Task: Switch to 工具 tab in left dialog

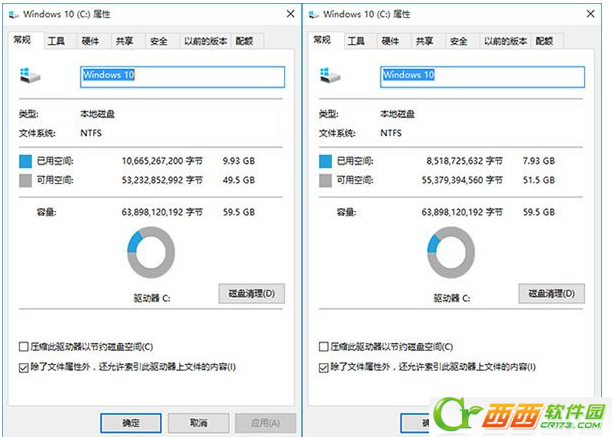Action: [56, 41]
